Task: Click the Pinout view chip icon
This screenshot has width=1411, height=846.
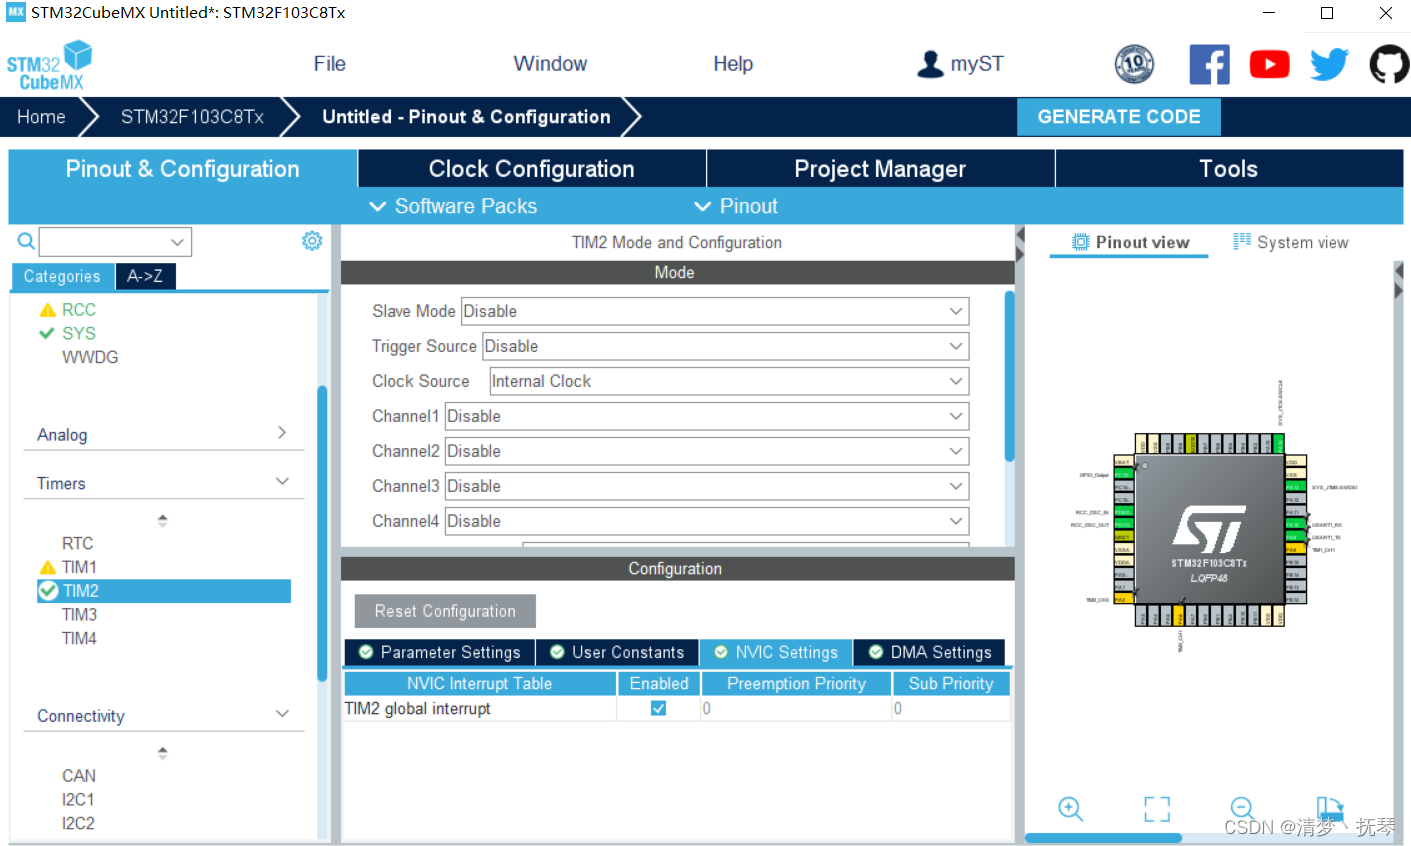Action: coord(1080,242)
